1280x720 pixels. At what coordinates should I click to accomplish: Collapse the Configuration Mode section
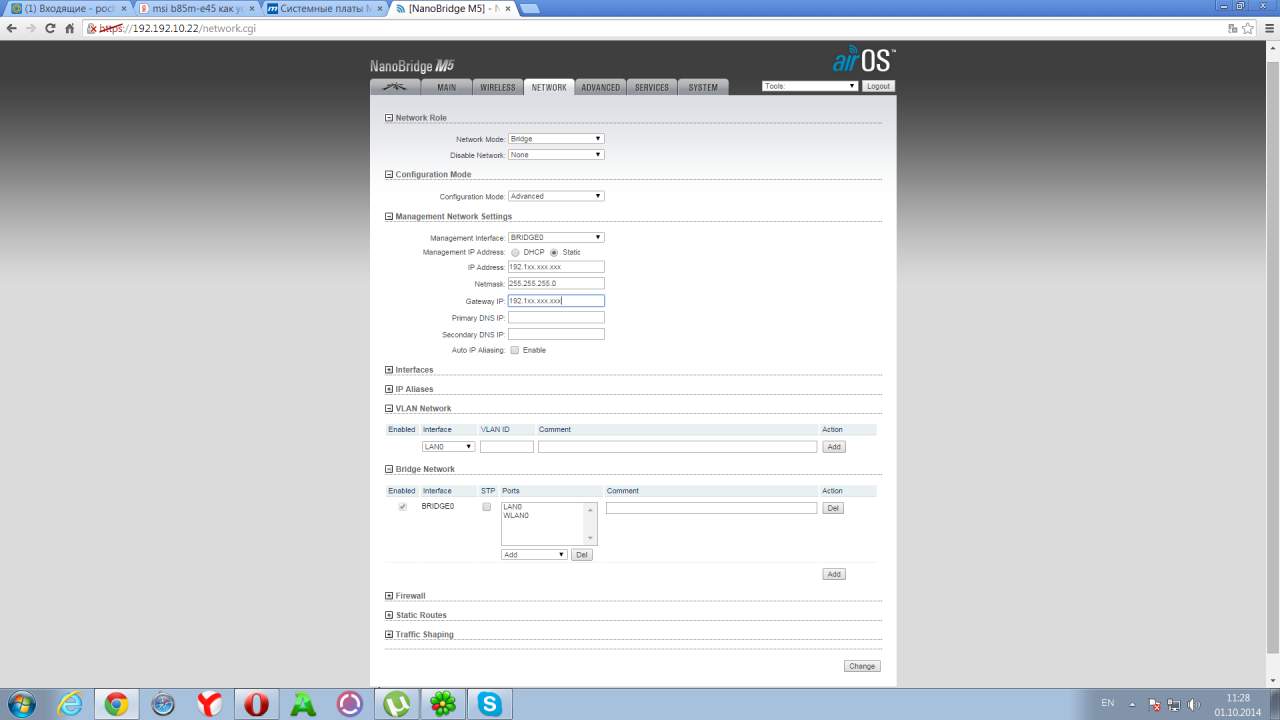389,175
